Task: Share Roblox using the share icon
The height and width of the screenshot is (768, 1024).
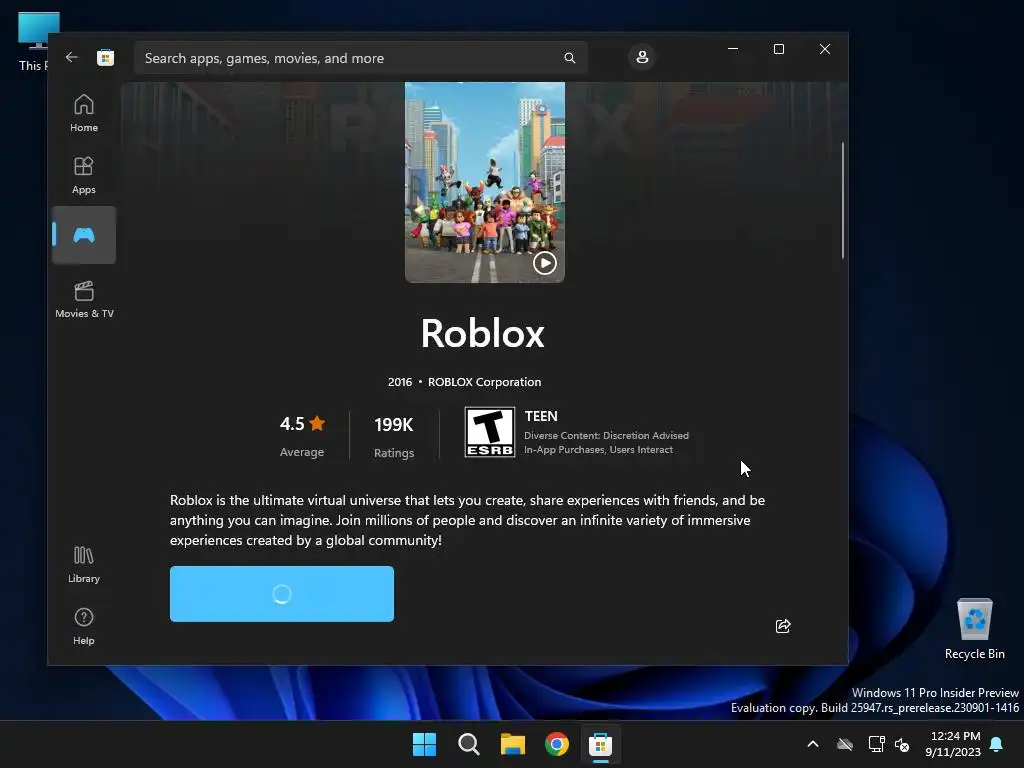Action: [x=782, y=626]
